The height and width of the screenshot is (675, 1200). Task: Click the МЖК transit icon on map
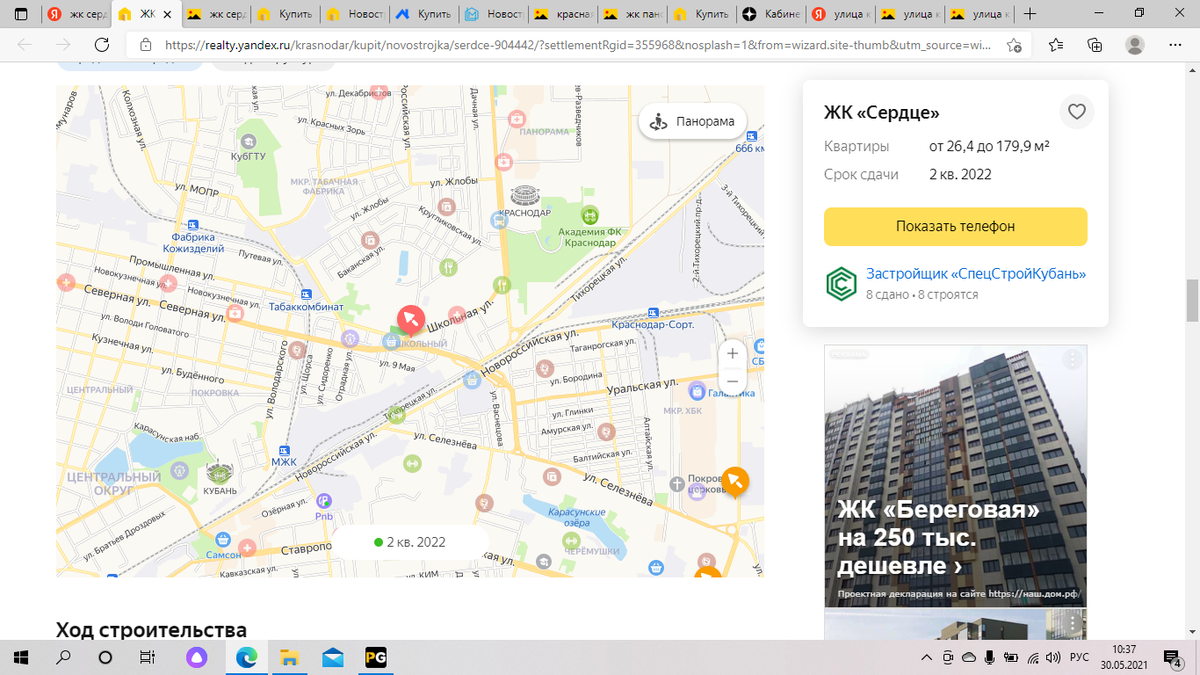pyautogui.click(x=284, y=450)
